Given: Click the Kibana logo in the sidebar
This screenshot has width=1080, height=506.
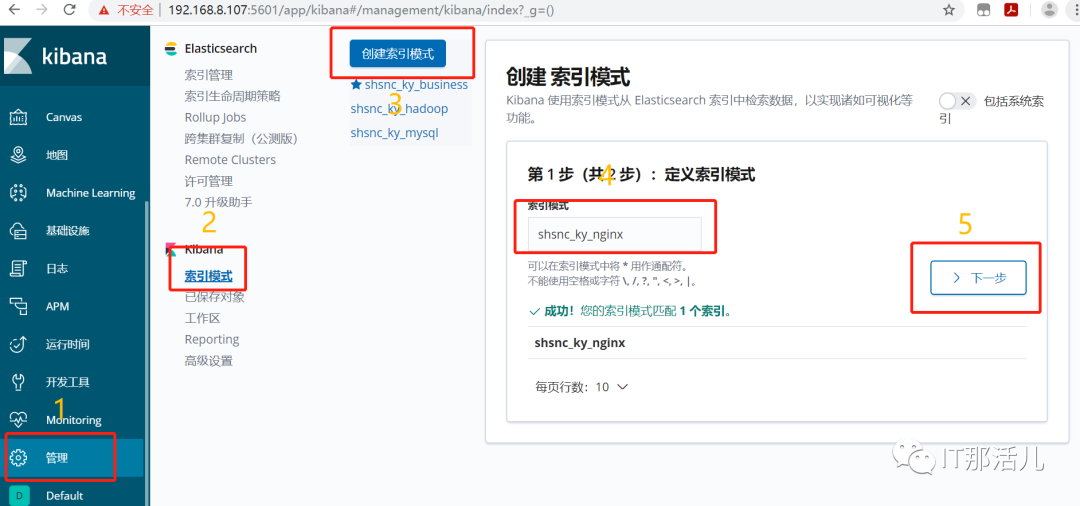Looking at the screenshot, I should tap(19, 56).
